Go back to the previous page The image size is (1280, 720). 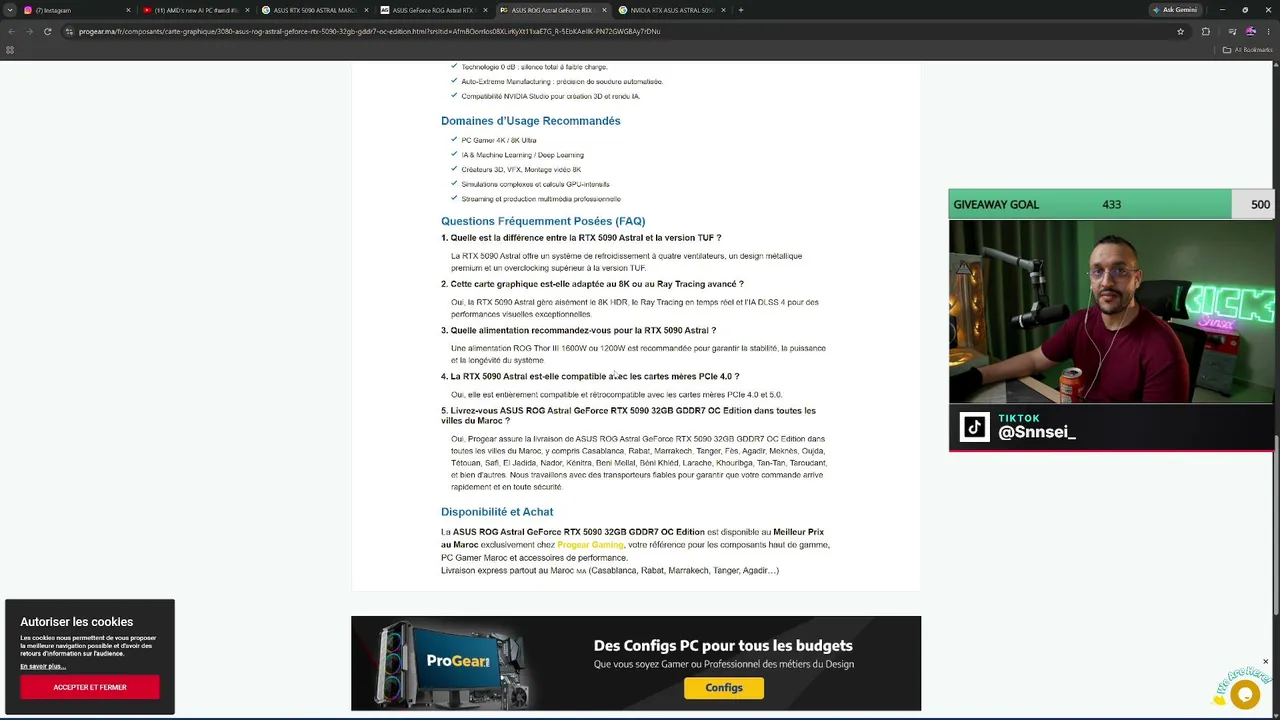tap(11, 31)
